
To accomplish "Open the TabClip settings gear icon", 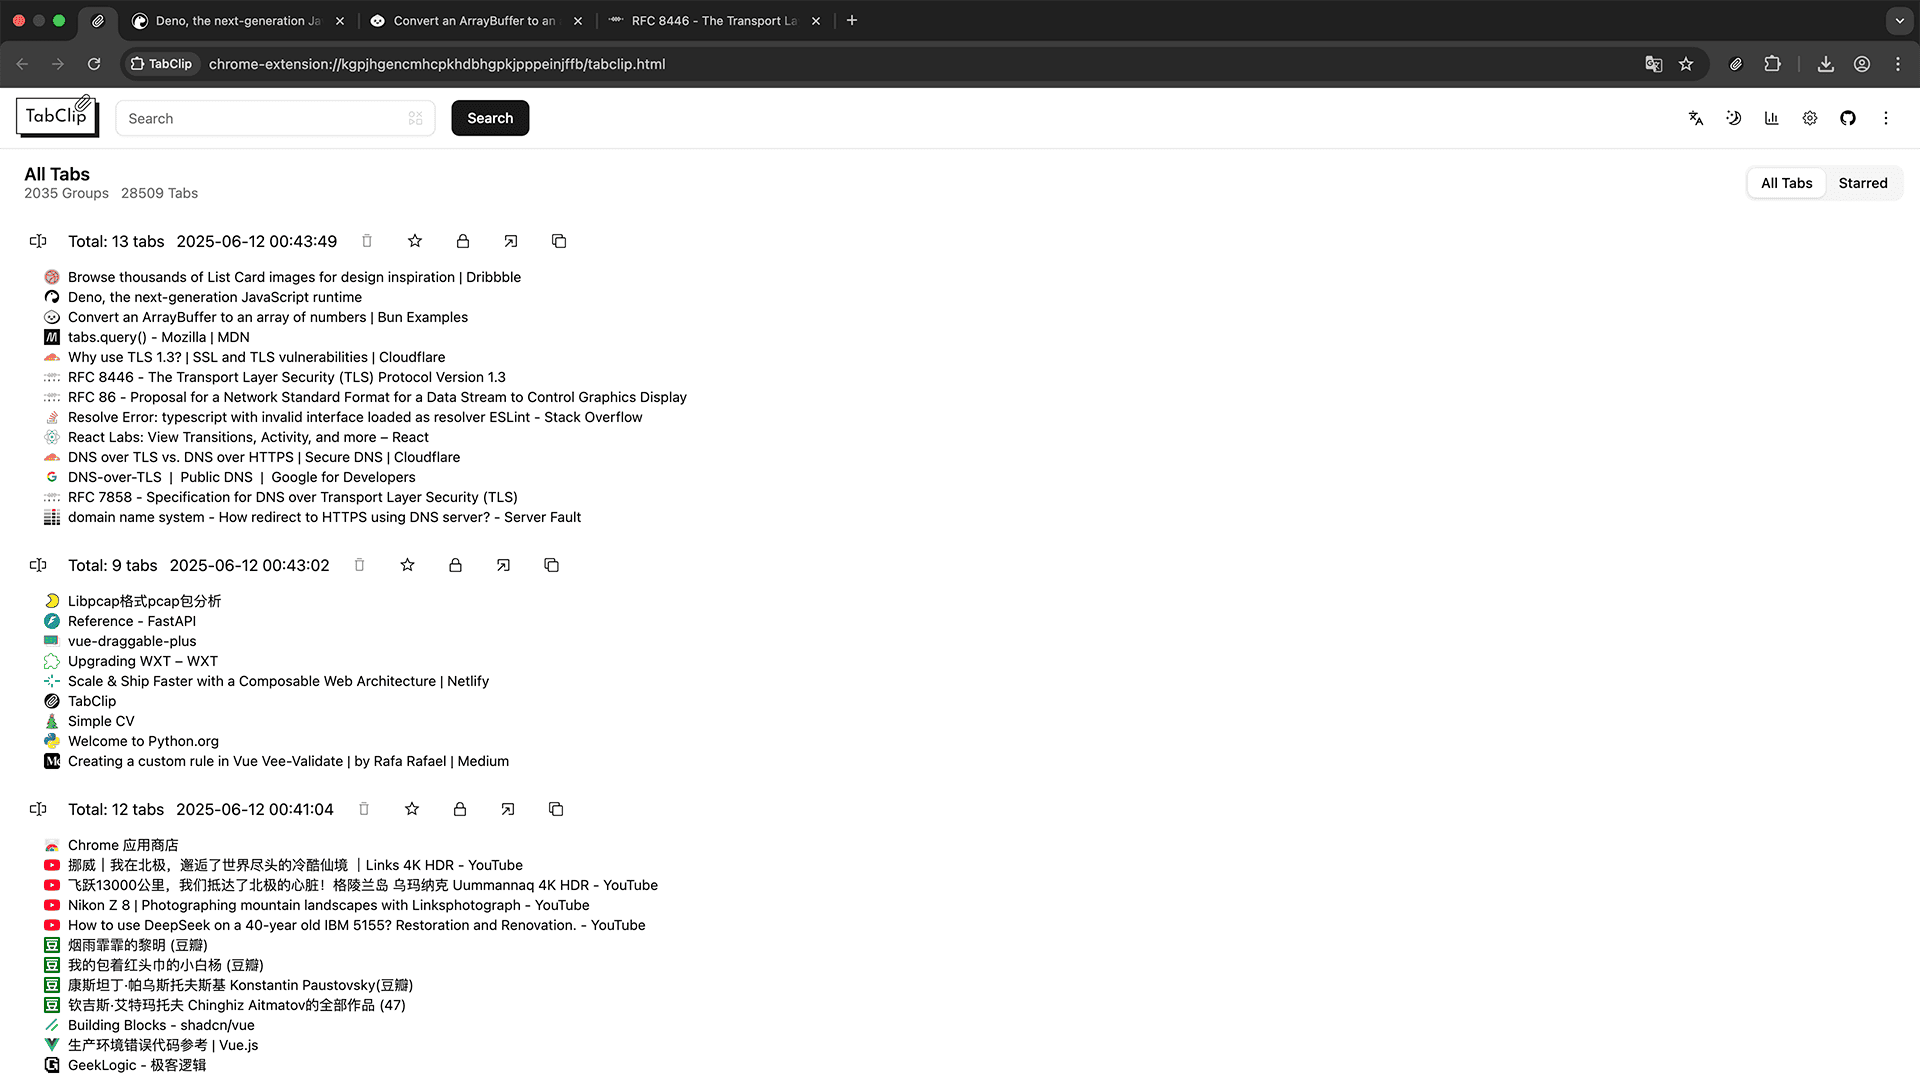I will 1810,118.
